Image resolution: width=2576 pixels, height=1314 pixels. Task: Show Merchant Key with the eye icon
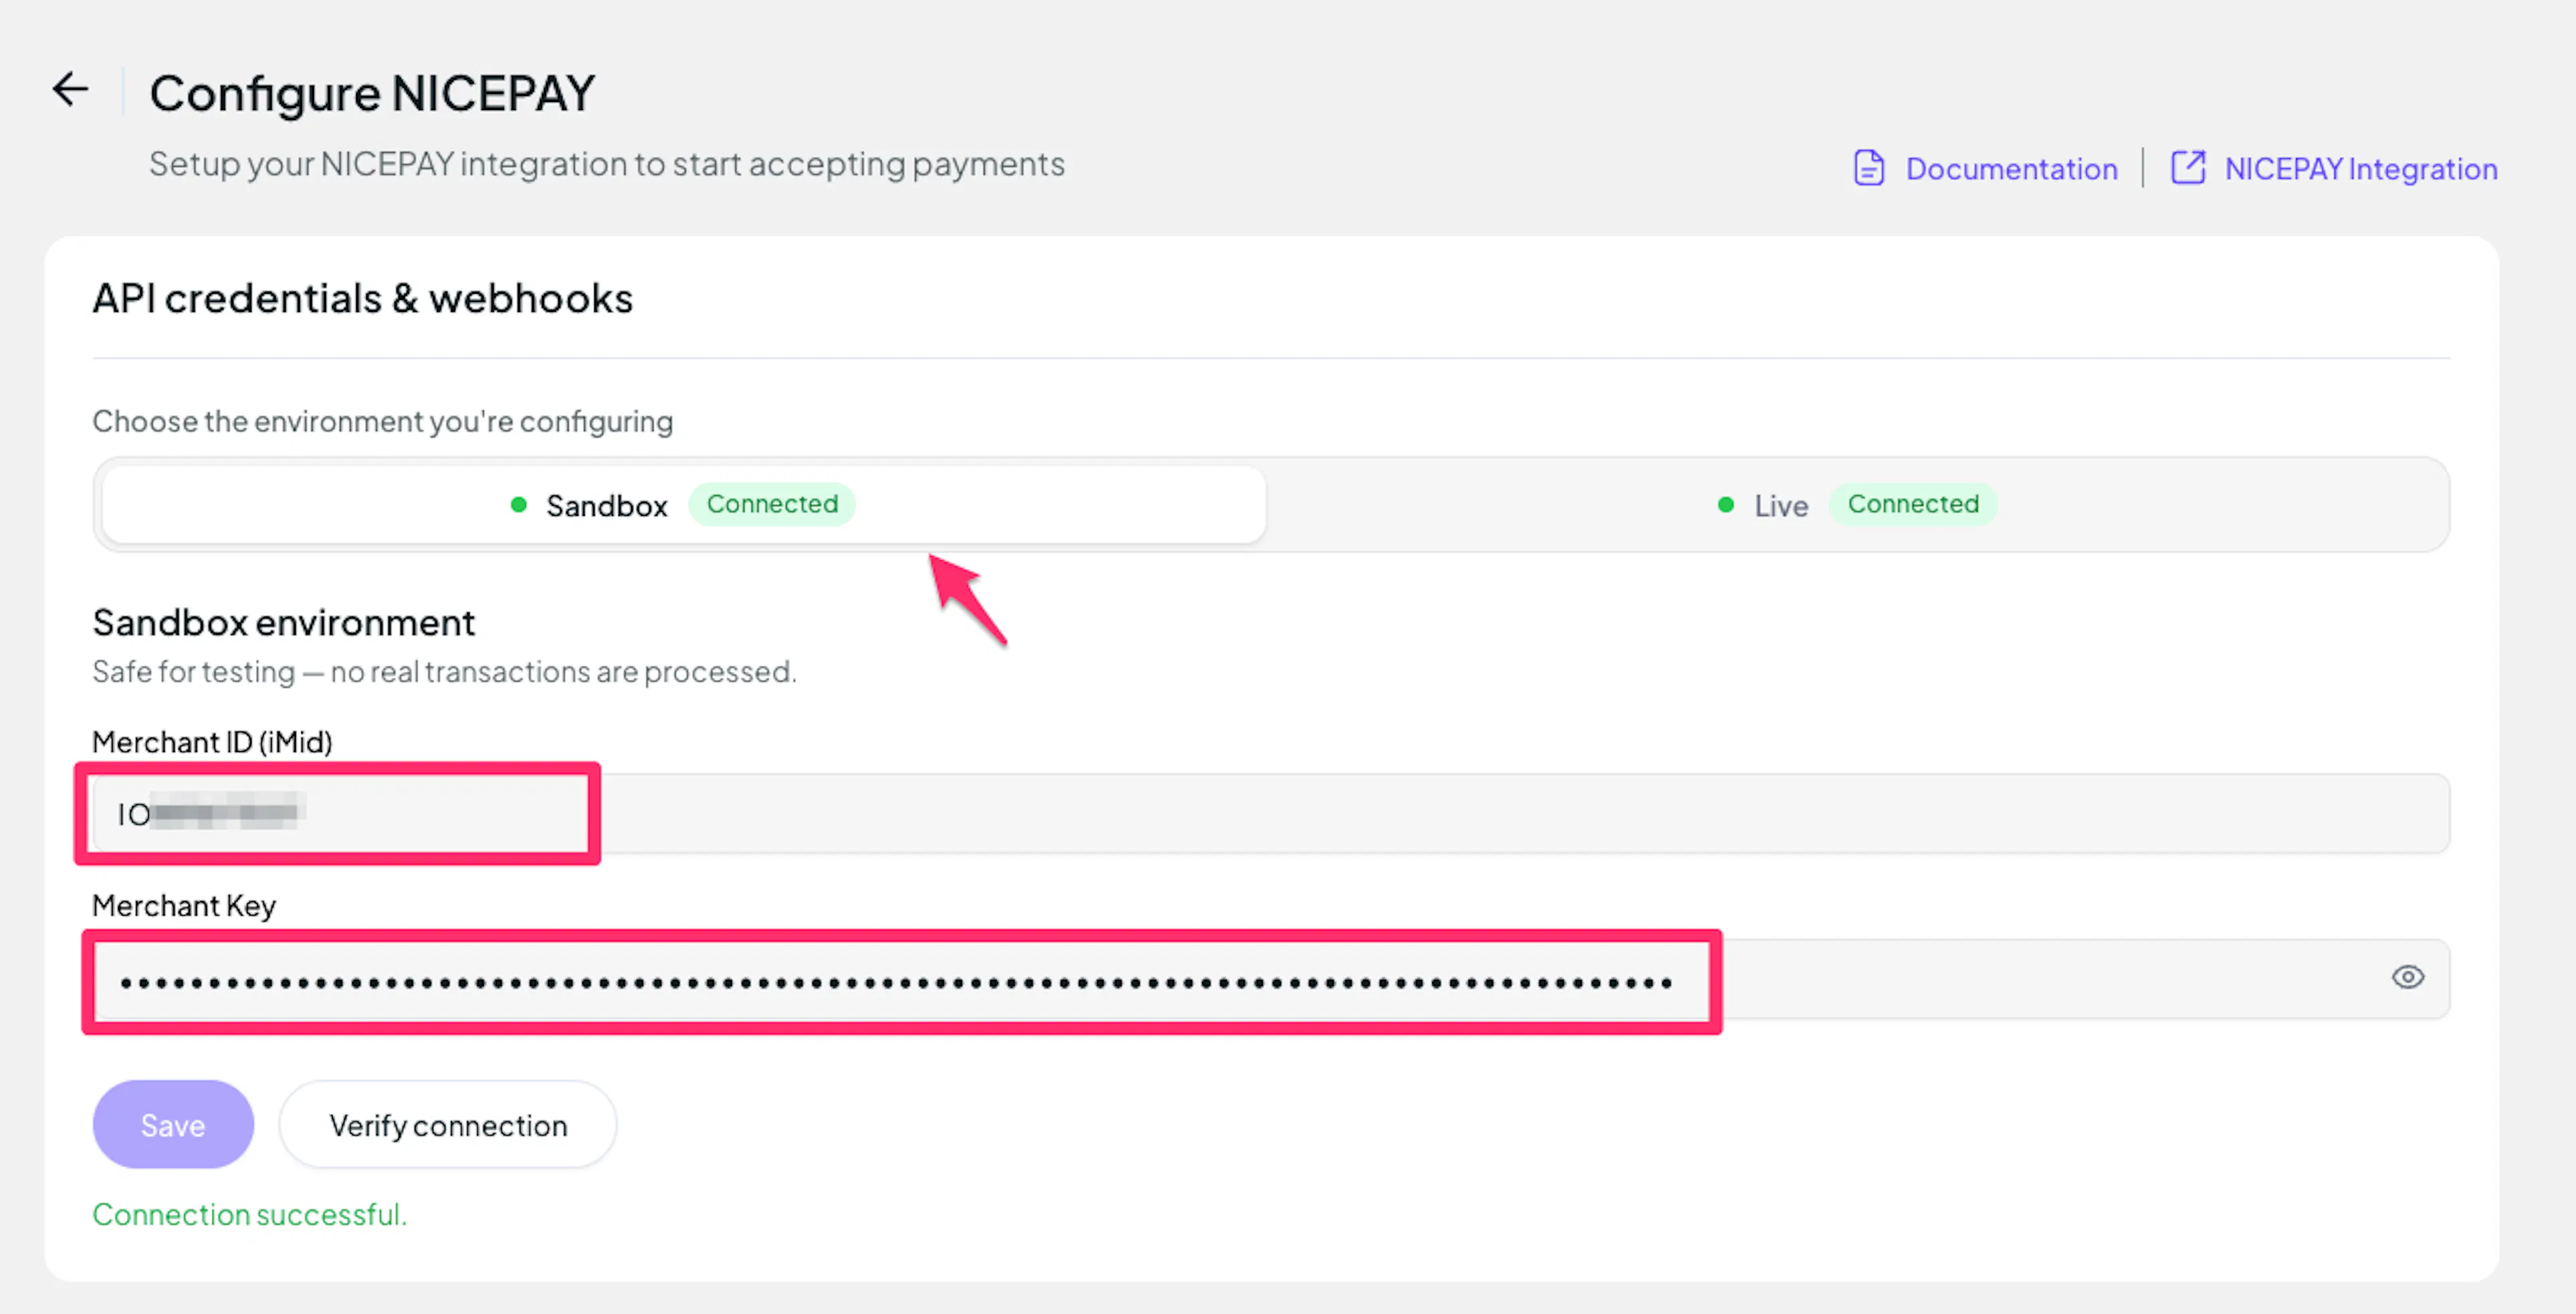[x=2407, y=977]
